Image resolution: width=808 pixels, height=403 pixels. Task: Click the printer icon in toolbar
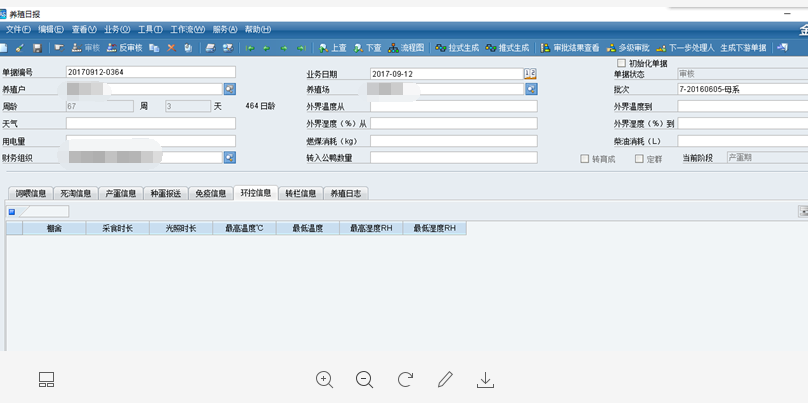210,48
